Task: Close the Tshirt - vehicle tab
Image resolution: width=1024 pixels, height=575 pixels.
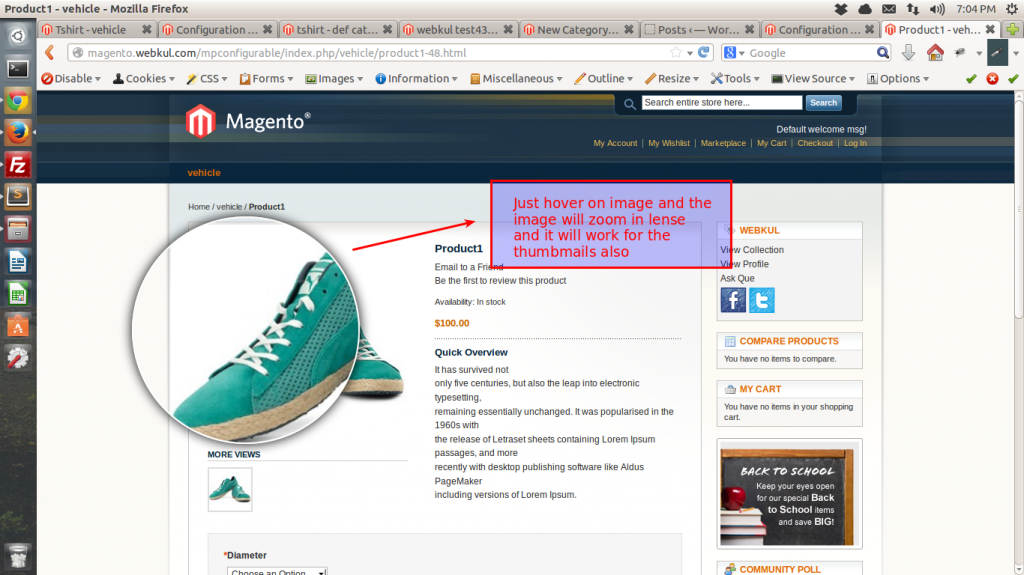Action: pyautogui.click(x=146, y=29)
